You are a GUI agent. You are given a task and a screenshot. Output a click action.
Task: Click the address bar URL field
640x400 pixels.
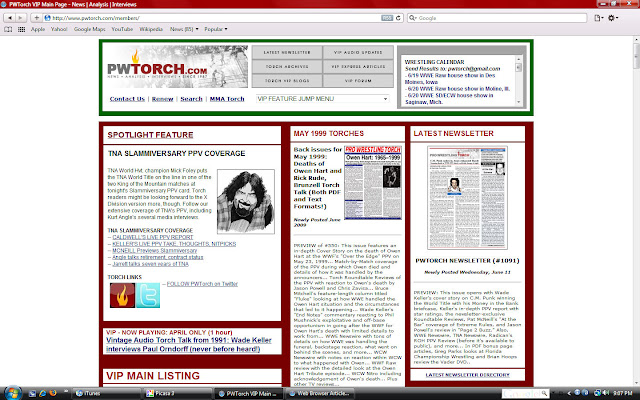click(x=216, y=18)
